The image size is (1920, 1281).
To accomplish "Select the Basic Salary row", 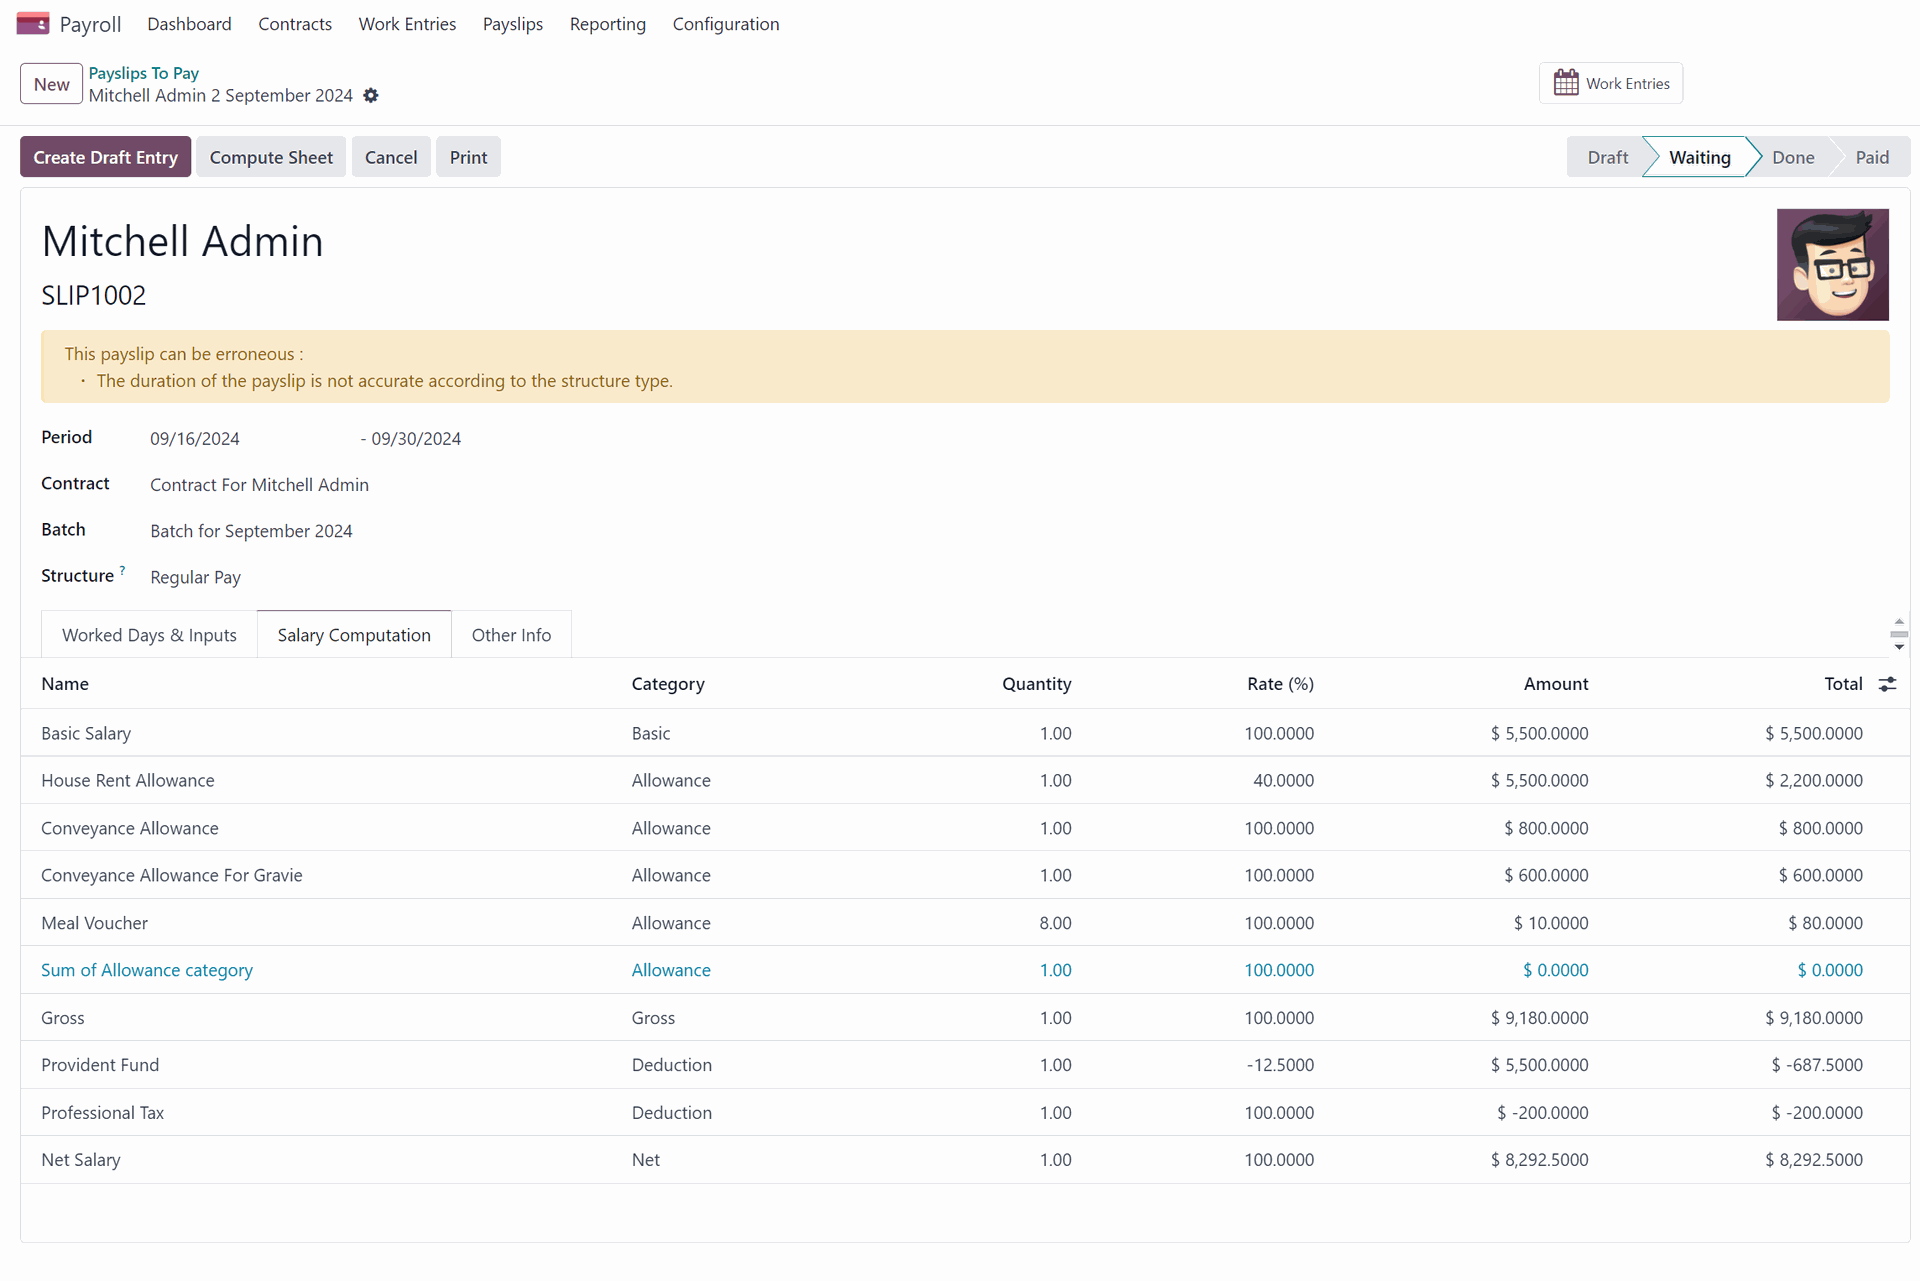I will 965,733.
